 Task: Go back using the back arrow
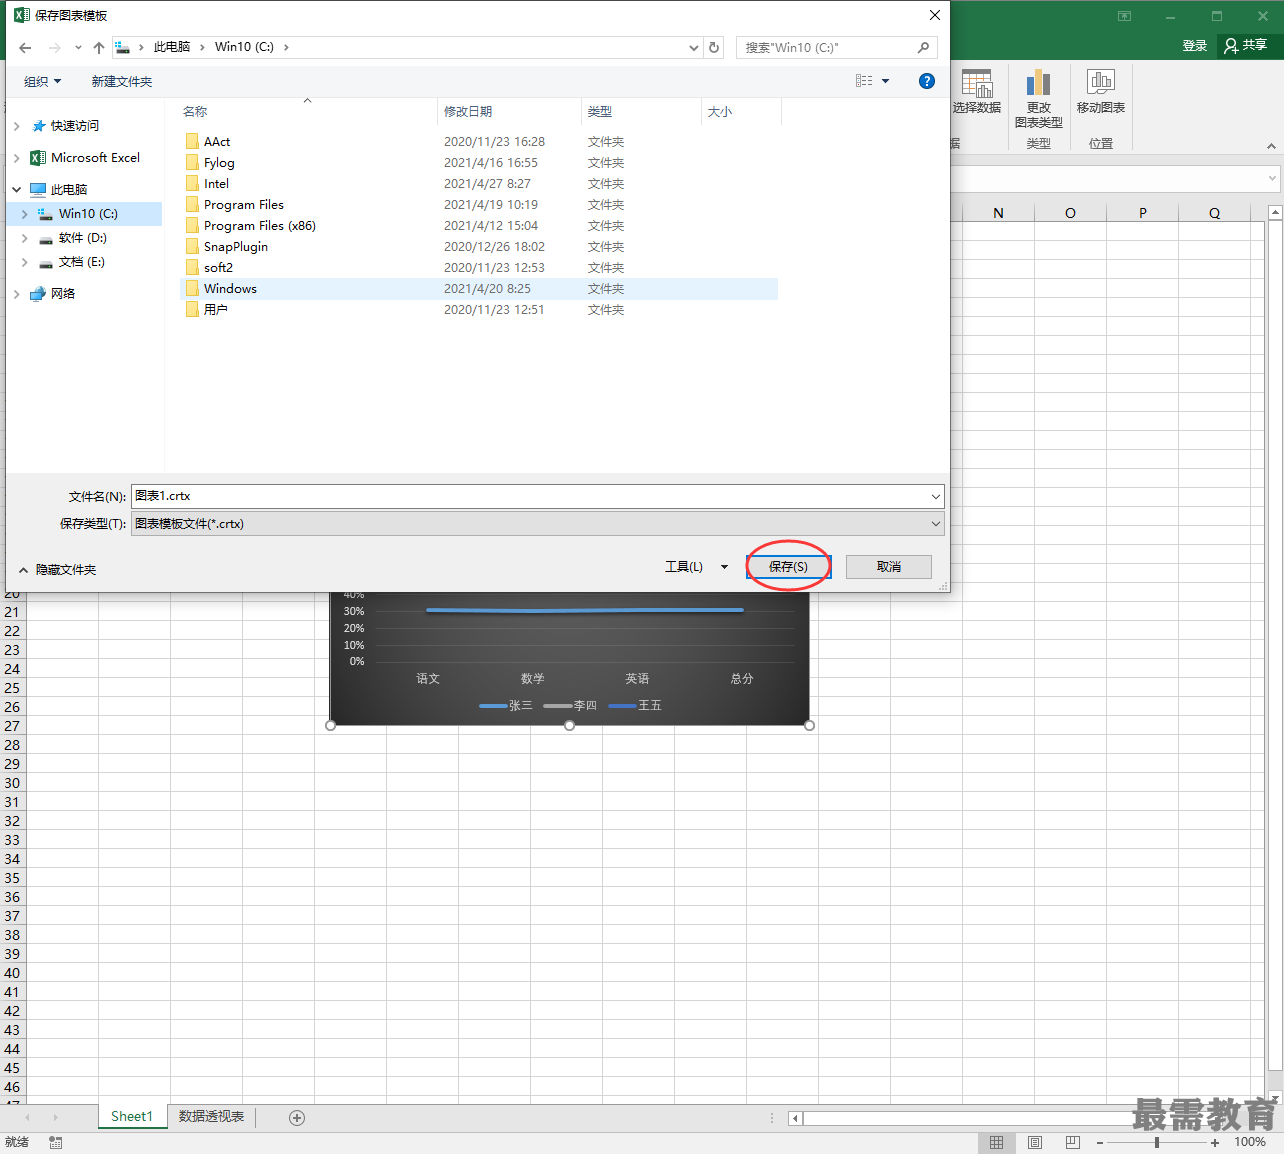pyautogui.click(x=25, y=47)
